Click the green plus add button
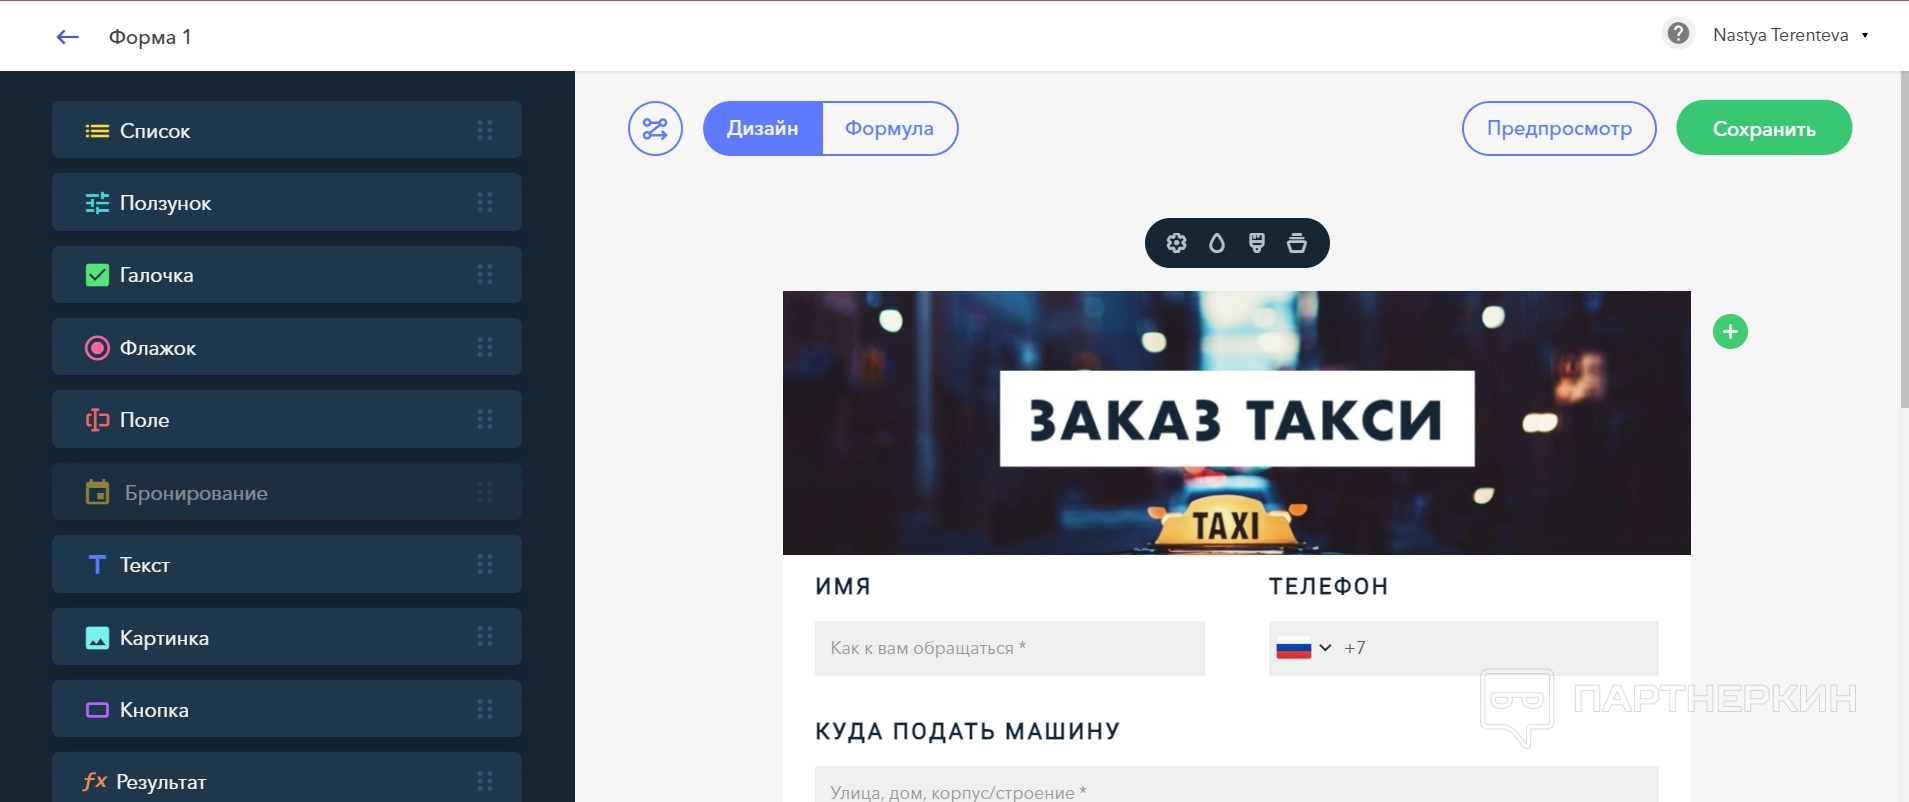Image resolution: width=1909 pixels, height=802 pixels. click(x=1730, y=332)
